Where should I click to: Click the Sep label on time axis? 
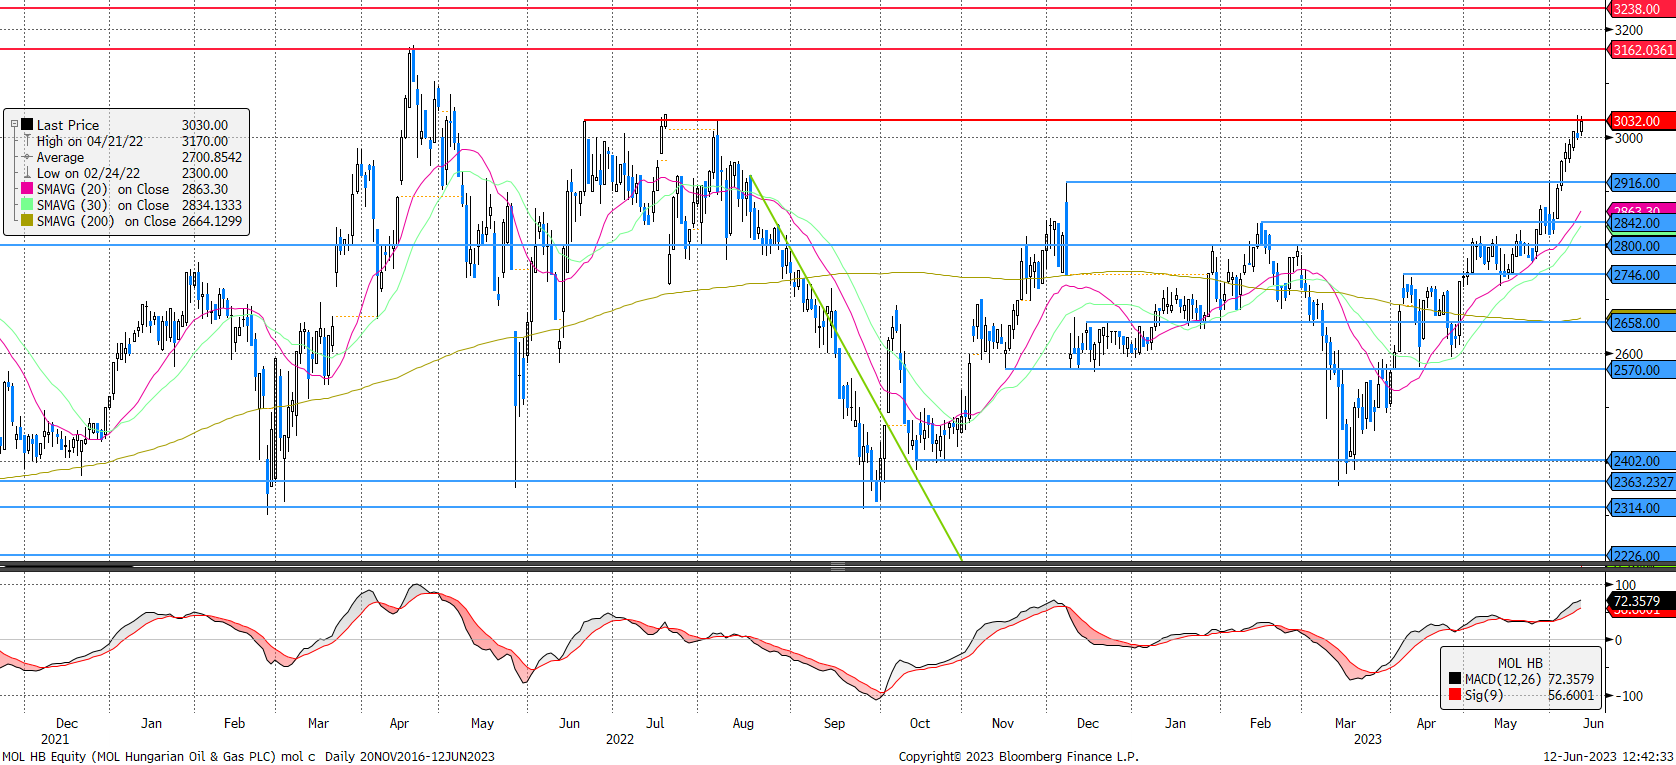point(834,723)
